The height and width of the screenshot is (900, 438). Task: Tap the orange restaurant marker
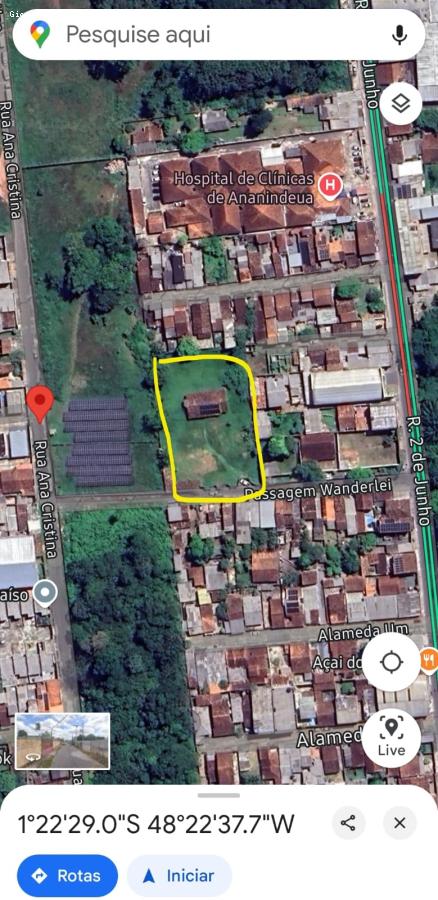[429, 660]
